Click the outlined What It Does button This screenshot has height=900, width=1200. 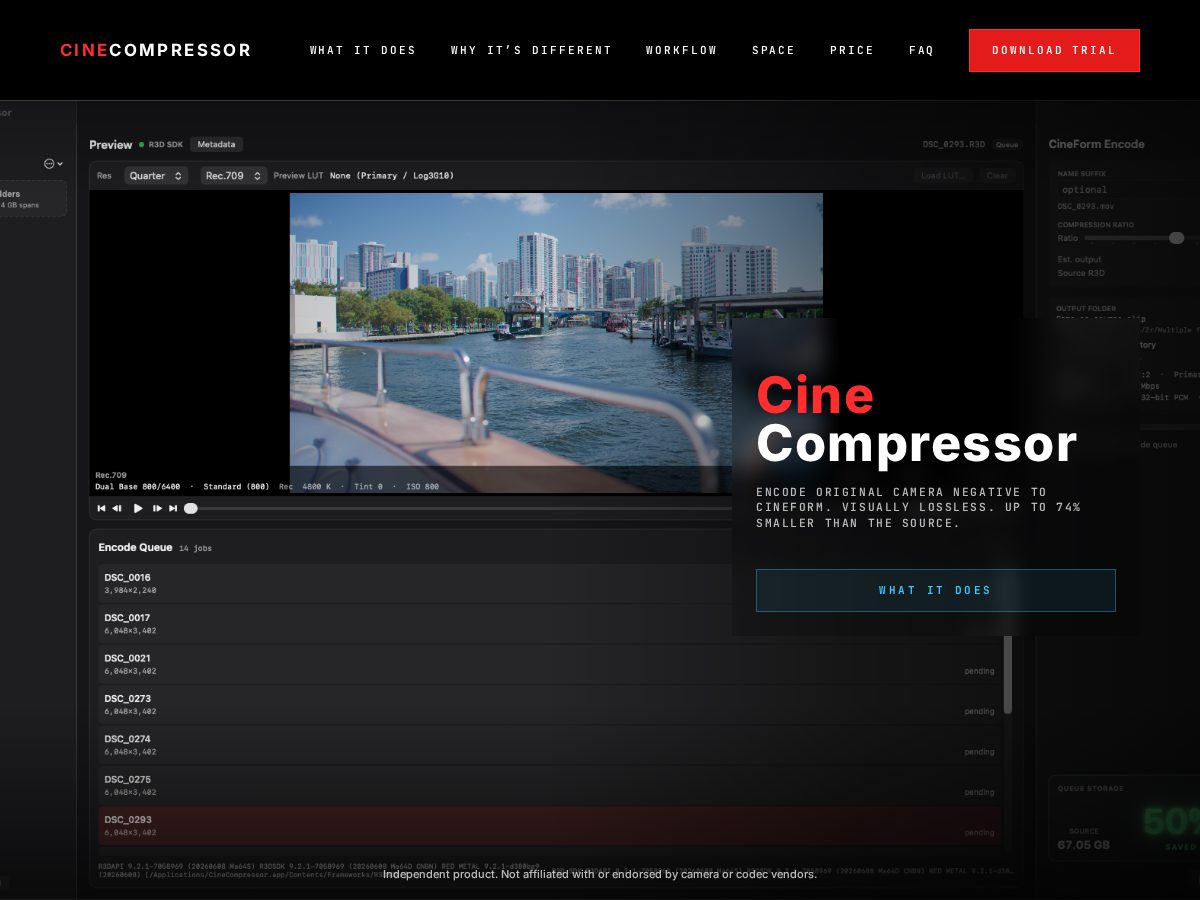pos(936,590)
